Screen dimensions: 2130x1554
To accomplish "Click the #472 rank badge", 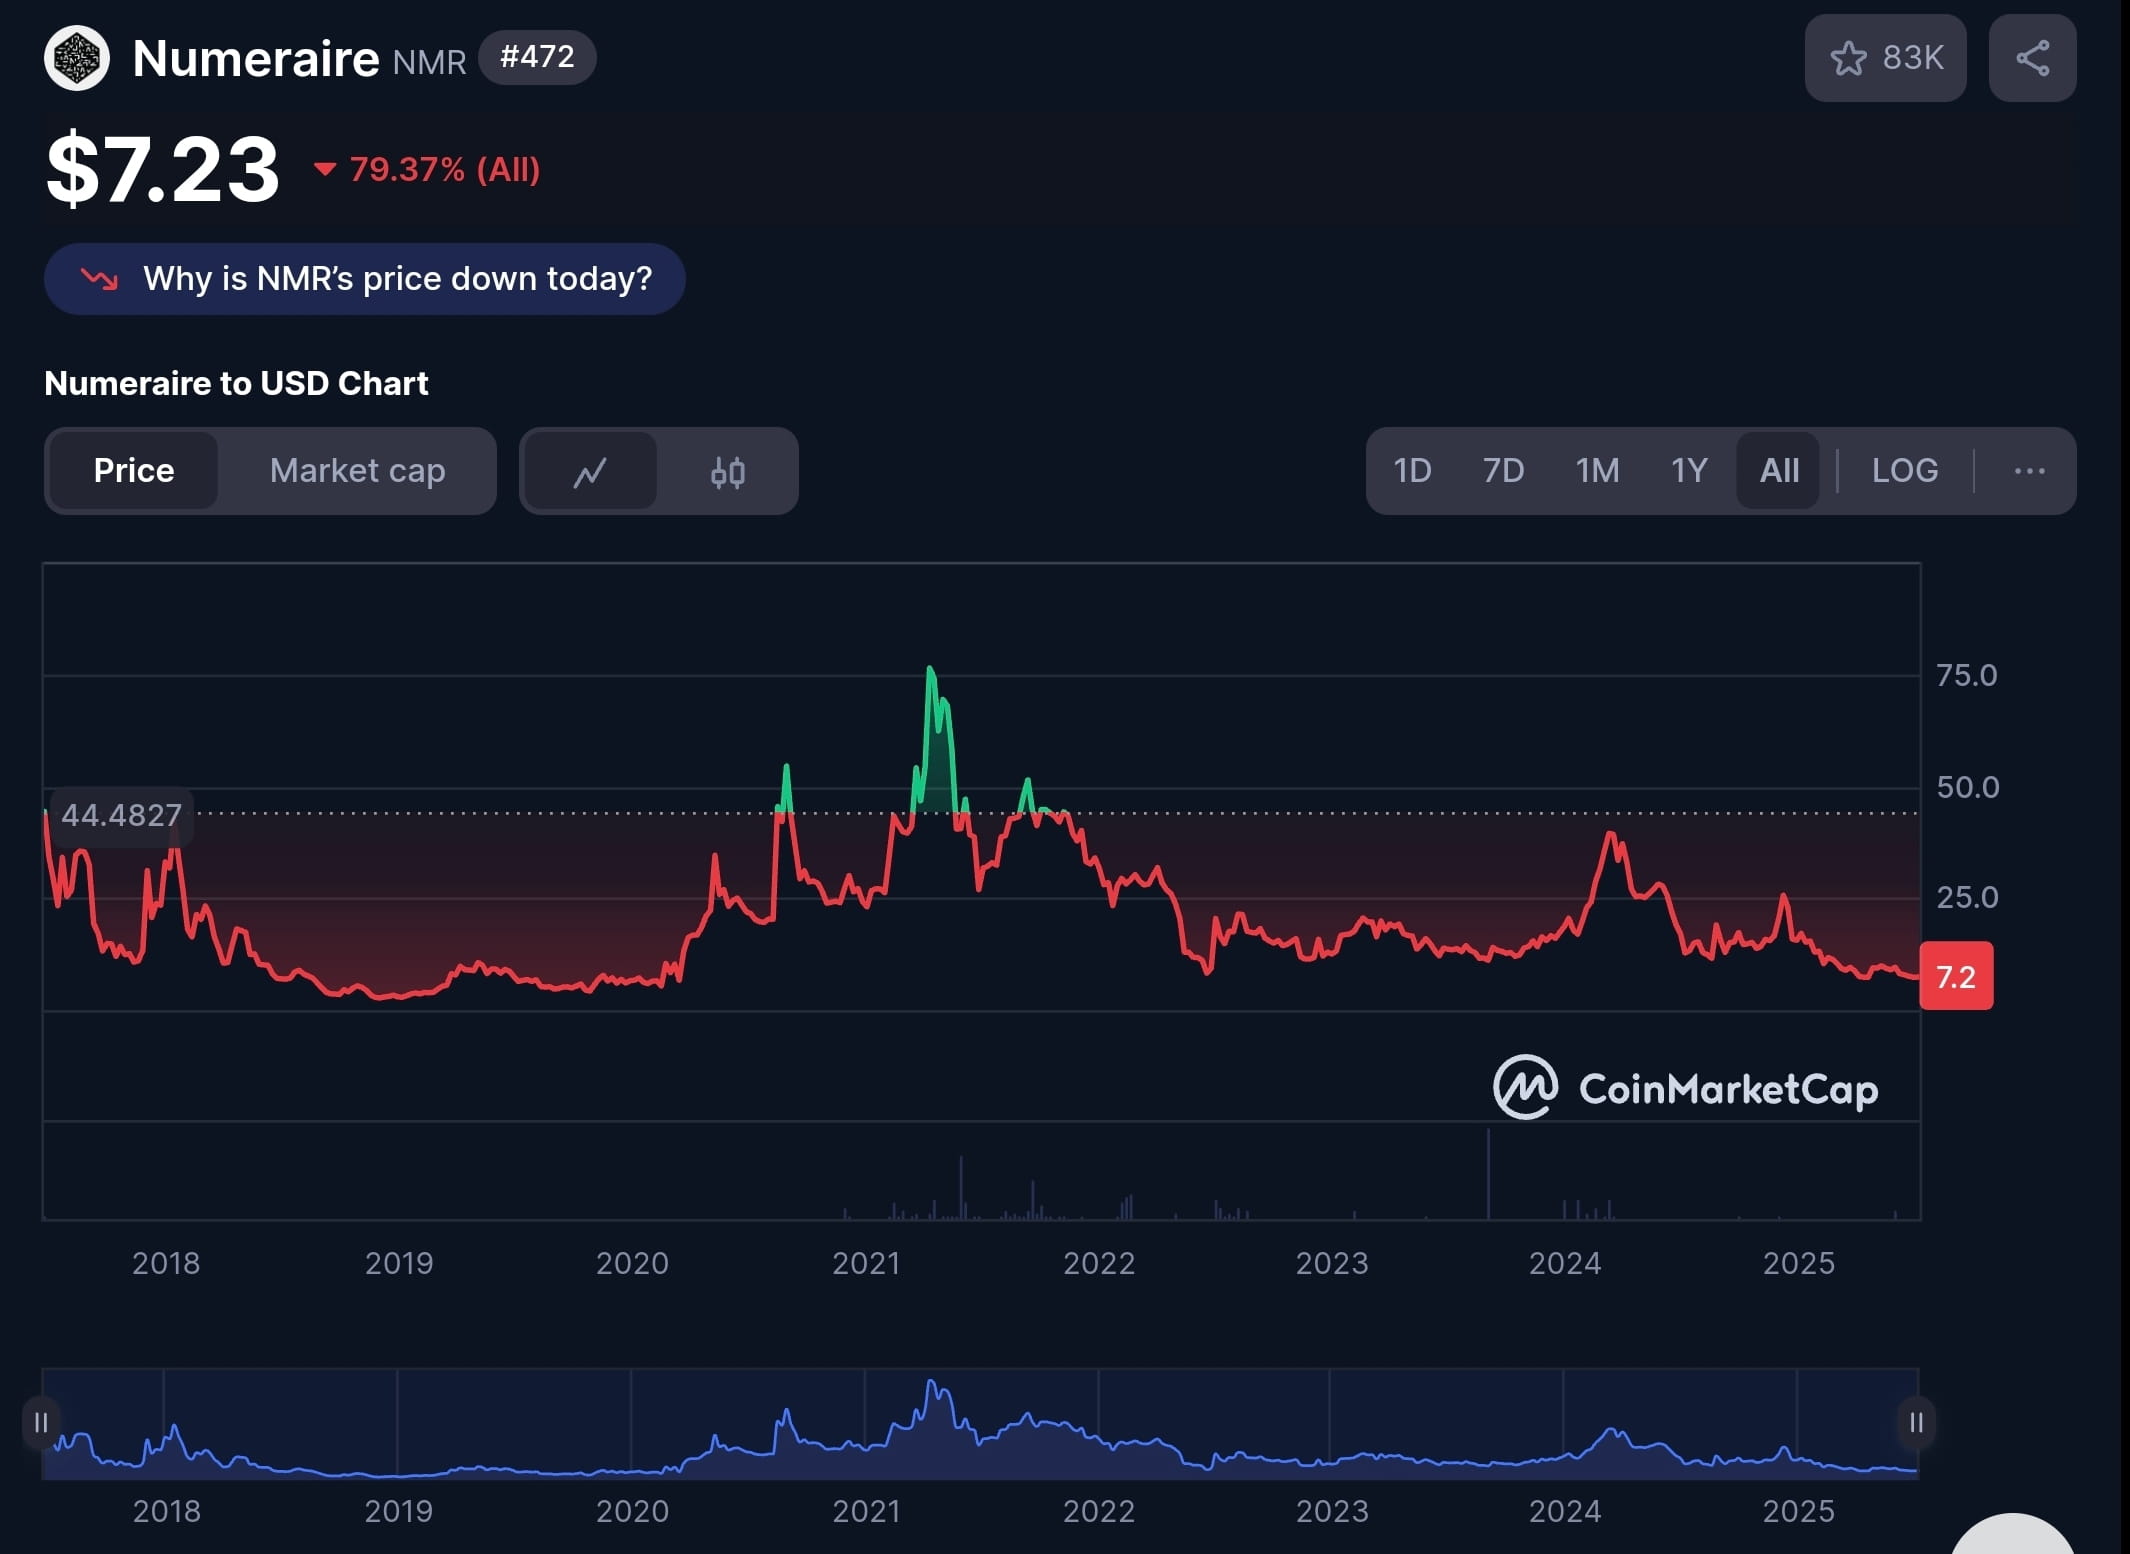I will click(x=537, y=57).
